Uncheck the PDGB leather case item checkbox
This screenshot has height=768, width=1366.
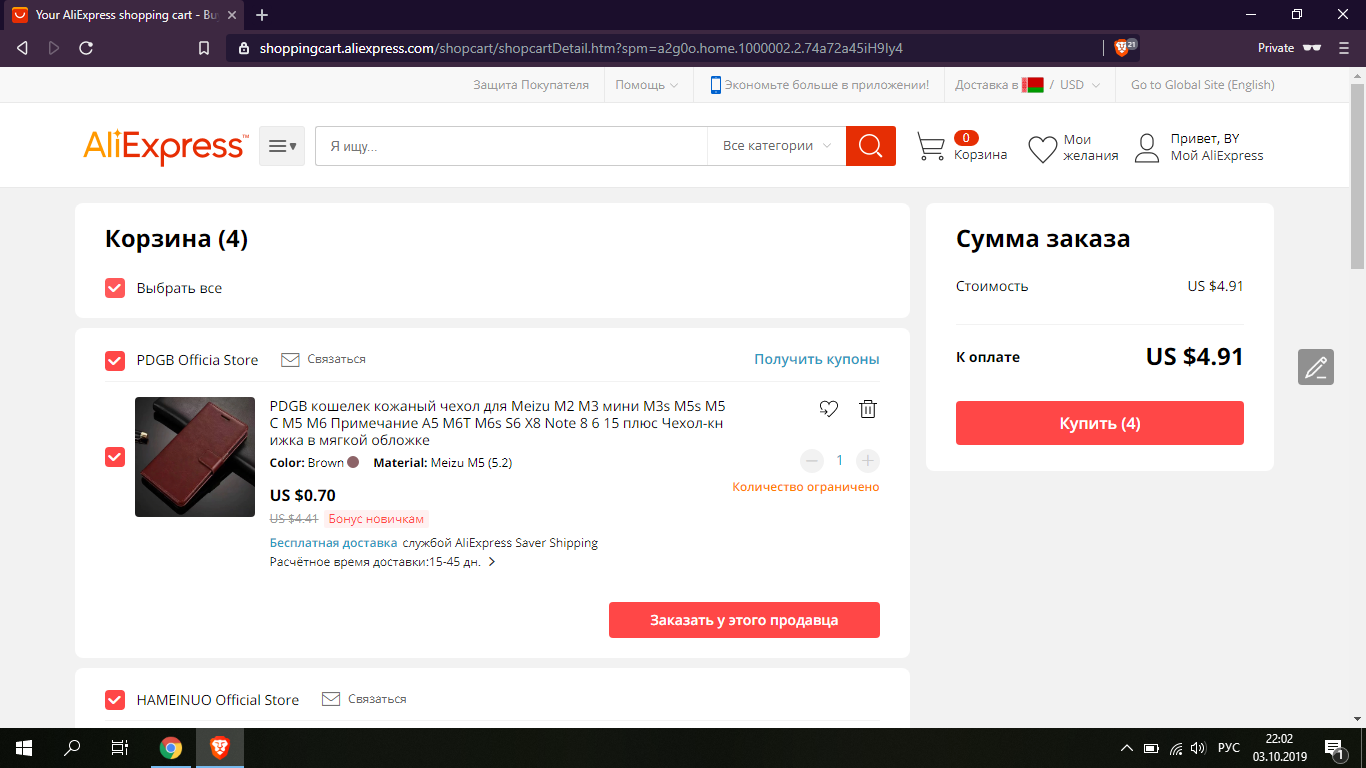click(115, 457)
